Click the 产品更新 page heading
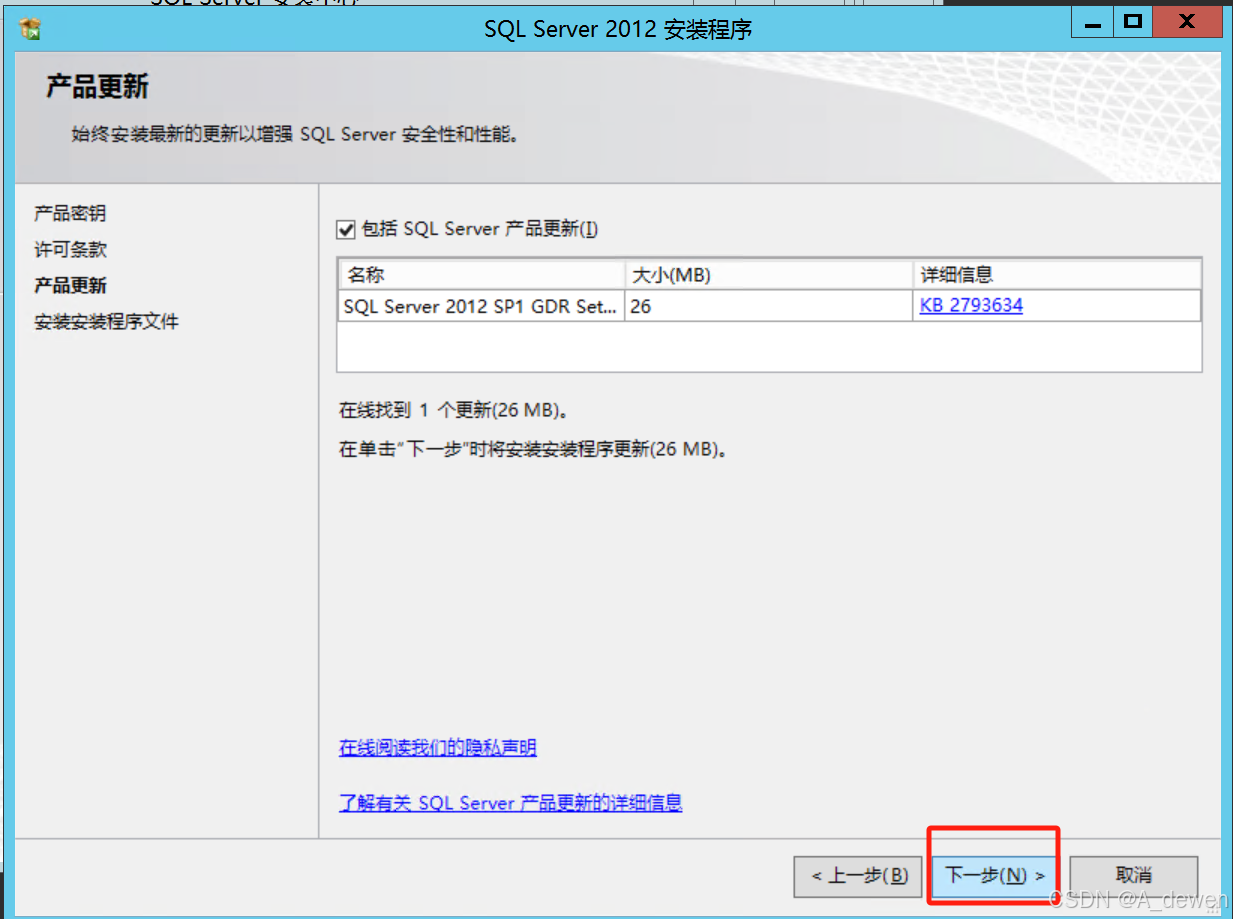The height and width of the screenshot is (919, 1233). (x=97, y=87)
